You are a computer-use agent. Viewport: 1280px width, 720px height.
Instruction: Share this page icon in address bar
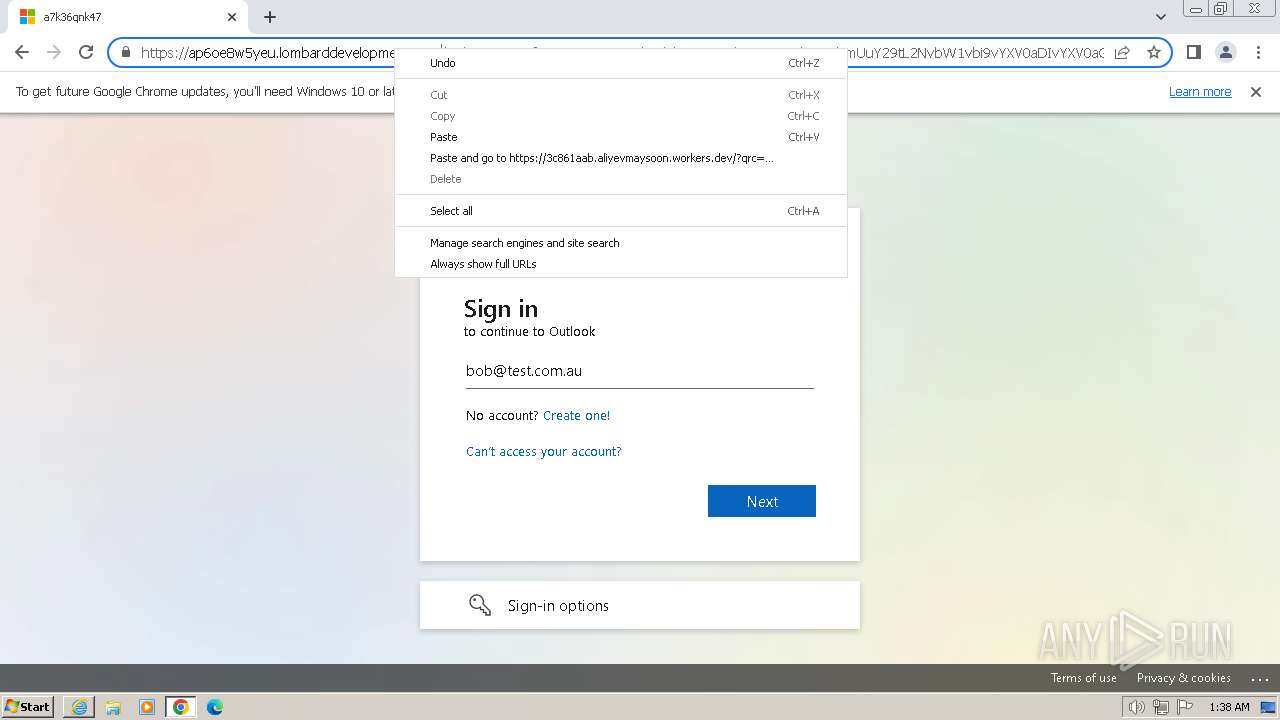(1122, 52)
